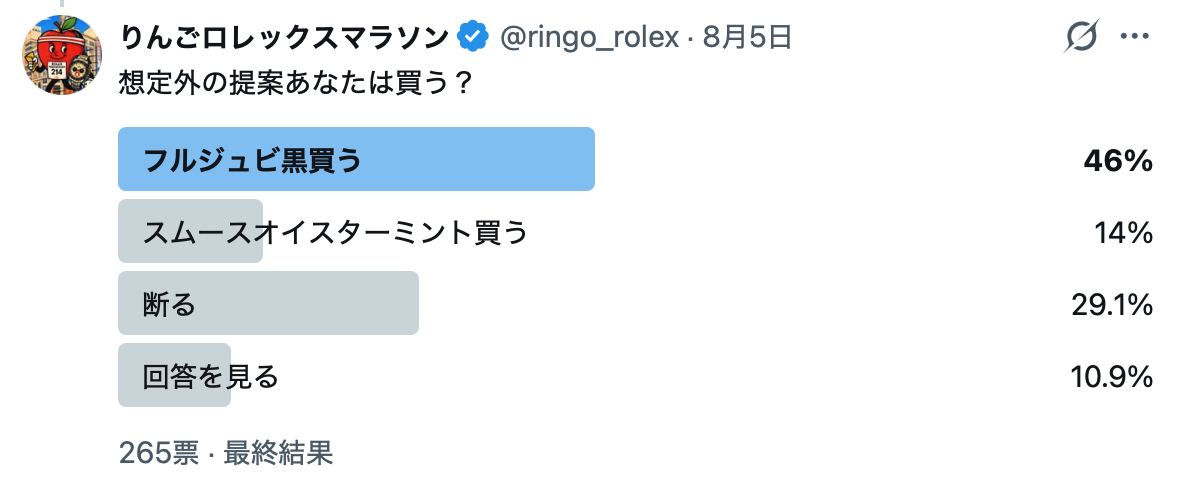Select the フルジュビ黒買う poll option
Screen dimensions: 1186x478
pos(635,160)
